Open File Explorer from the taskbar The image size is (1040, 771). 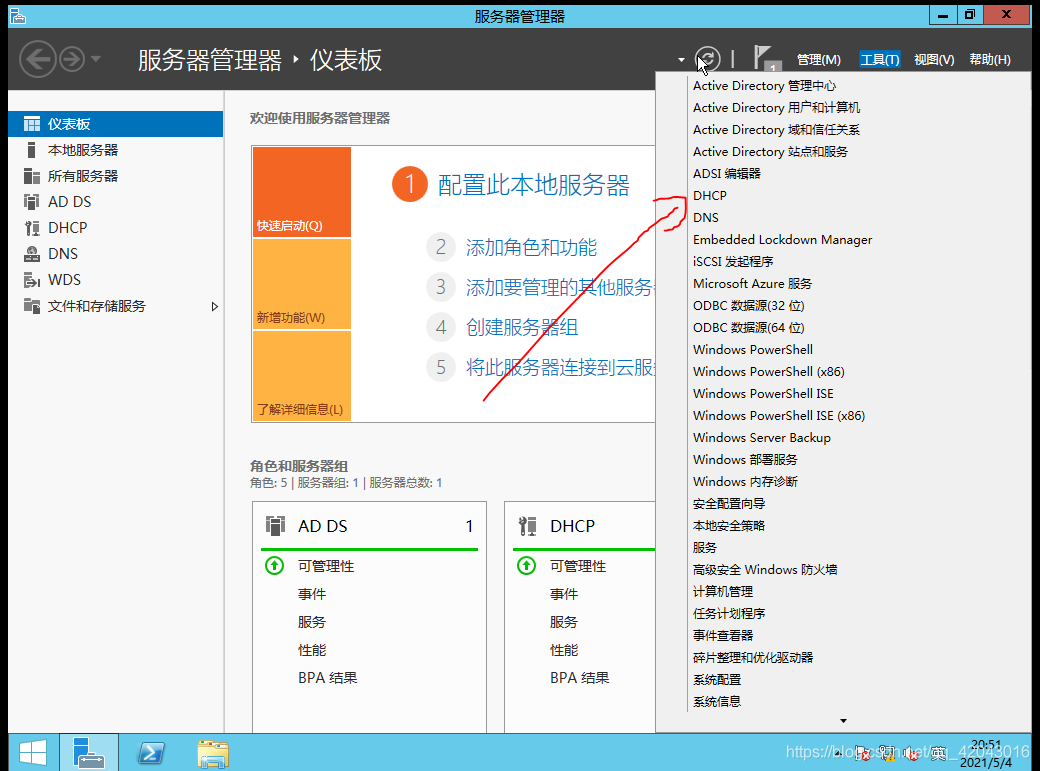point(212,752)
